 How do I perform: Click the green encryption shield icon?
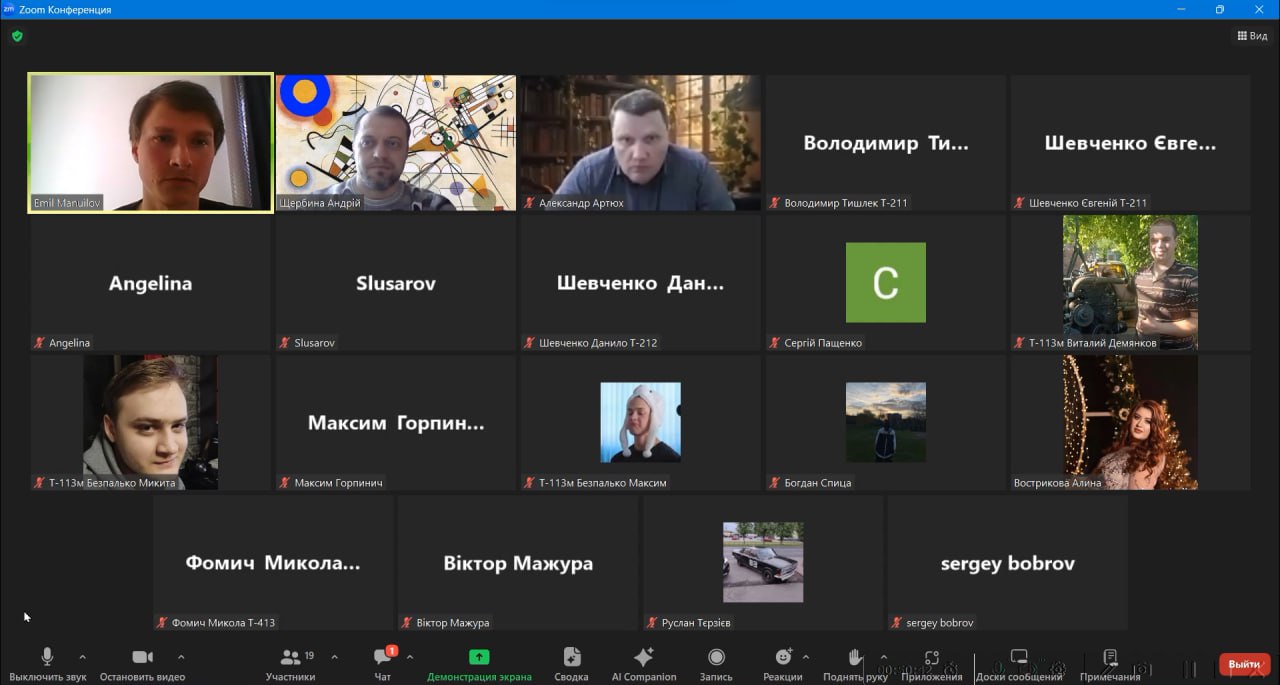(x=17, y=36)
